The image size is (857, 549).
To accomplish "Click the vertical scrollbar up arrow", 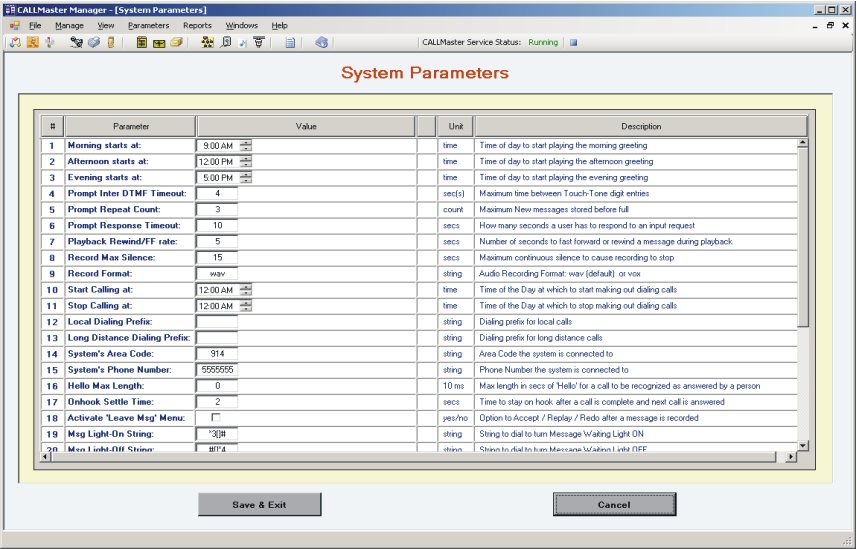I will (x=802, y=143).
